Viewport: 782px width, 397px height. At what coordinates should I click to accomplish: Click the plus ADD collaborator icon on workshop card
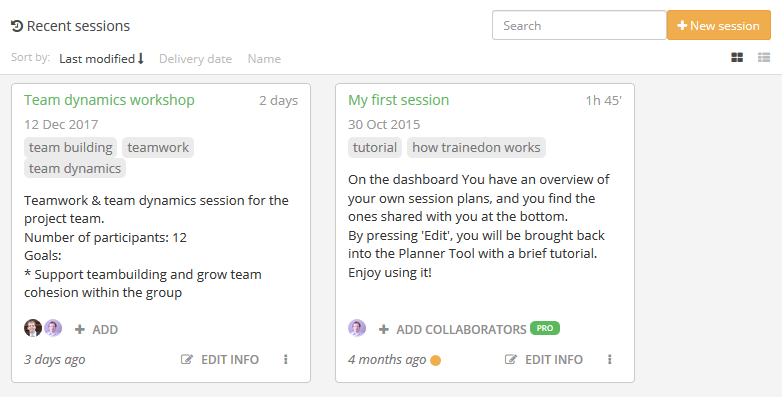click(x=79, y=329)
